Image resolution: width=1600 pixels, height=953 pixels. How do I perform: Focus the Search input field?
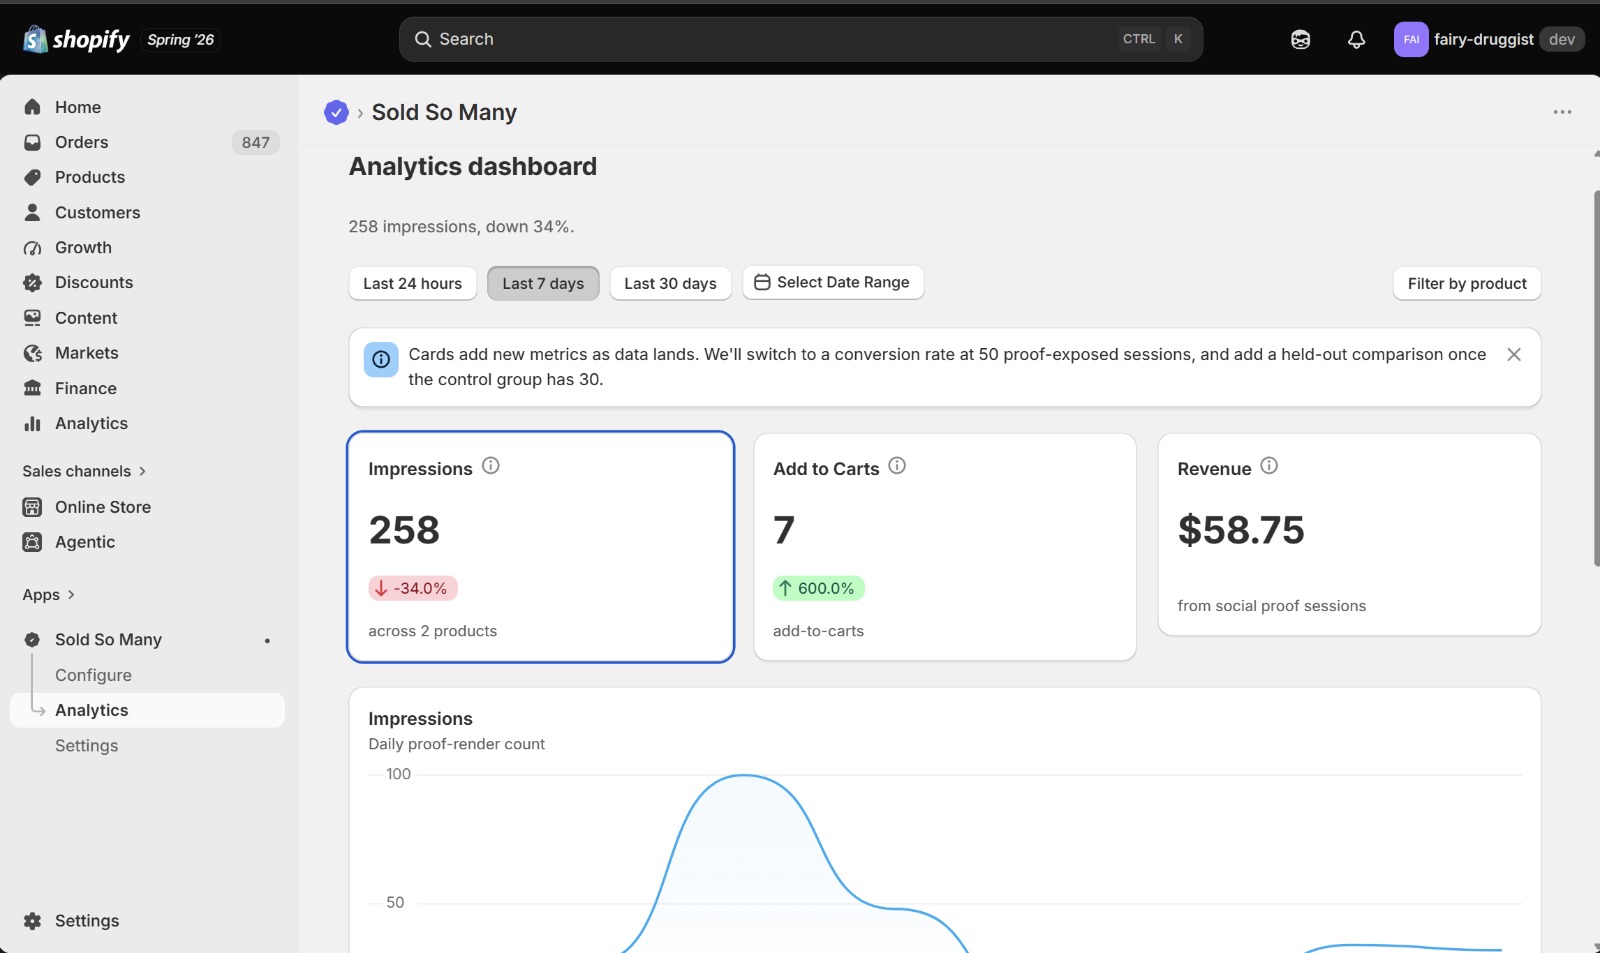click(x=801, y=39)
